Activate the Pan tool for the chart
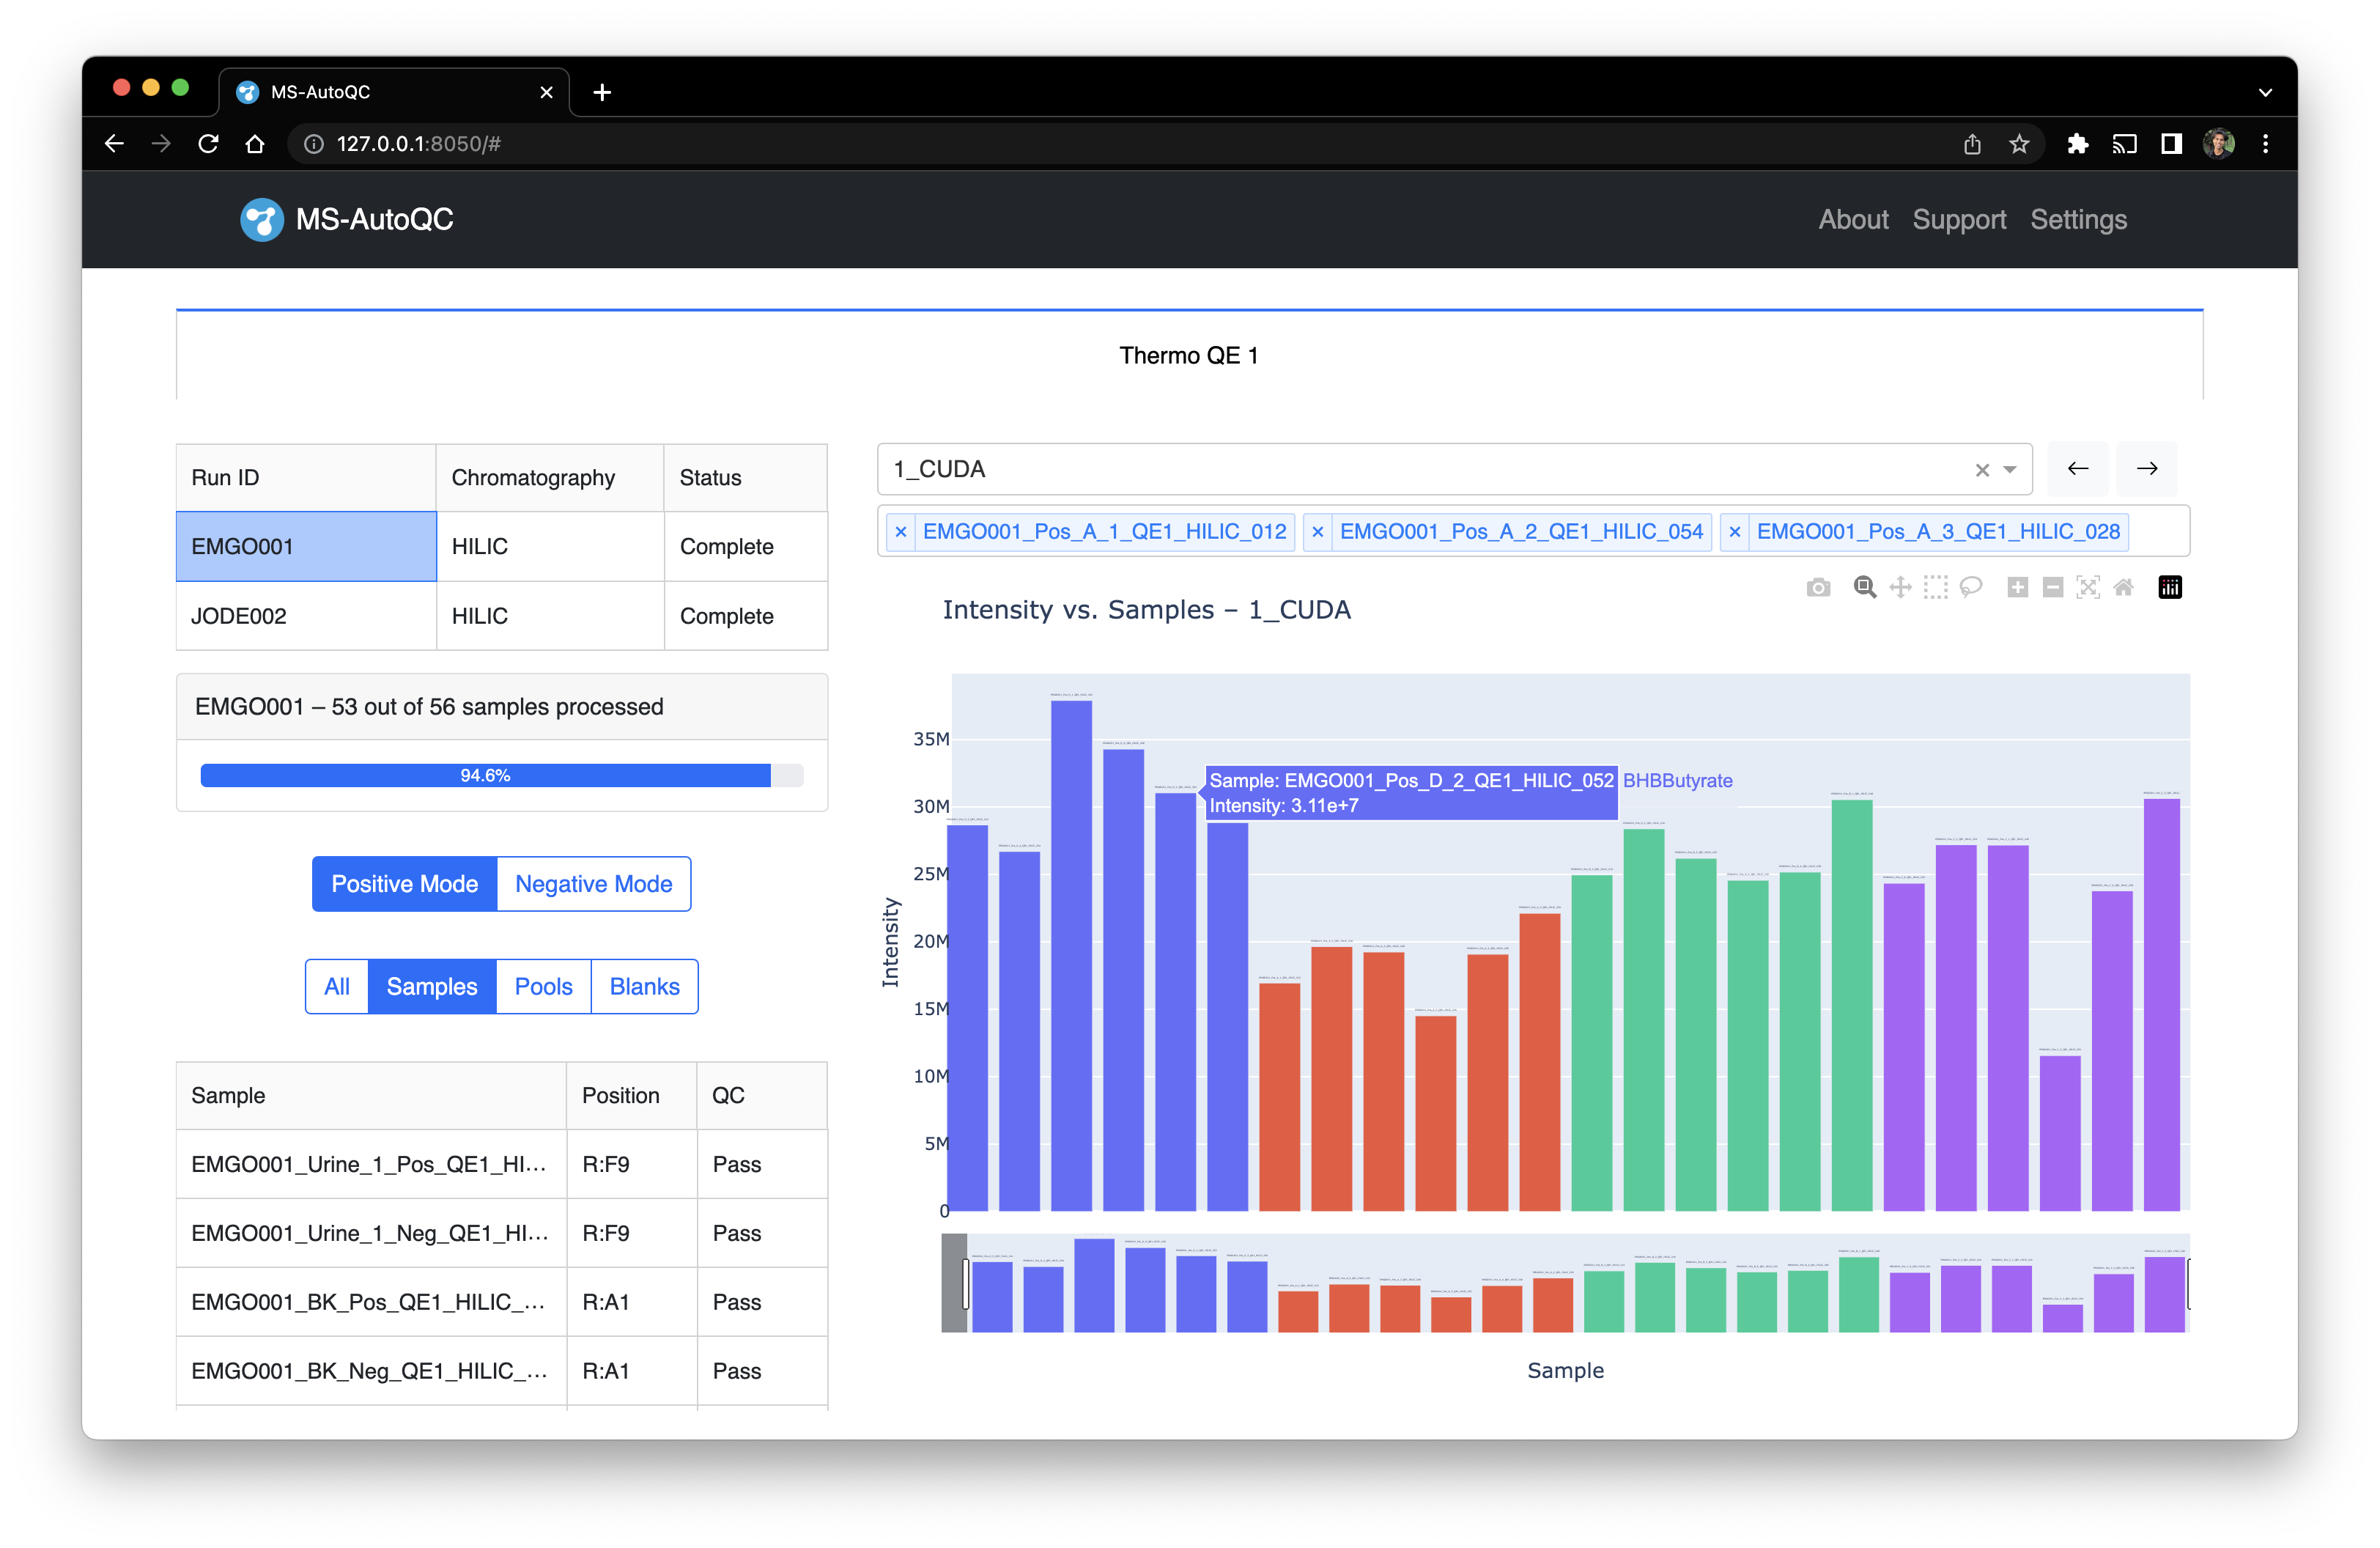The height and width of the screenshot is (1548, 2380). click(x=1900, y=587)
